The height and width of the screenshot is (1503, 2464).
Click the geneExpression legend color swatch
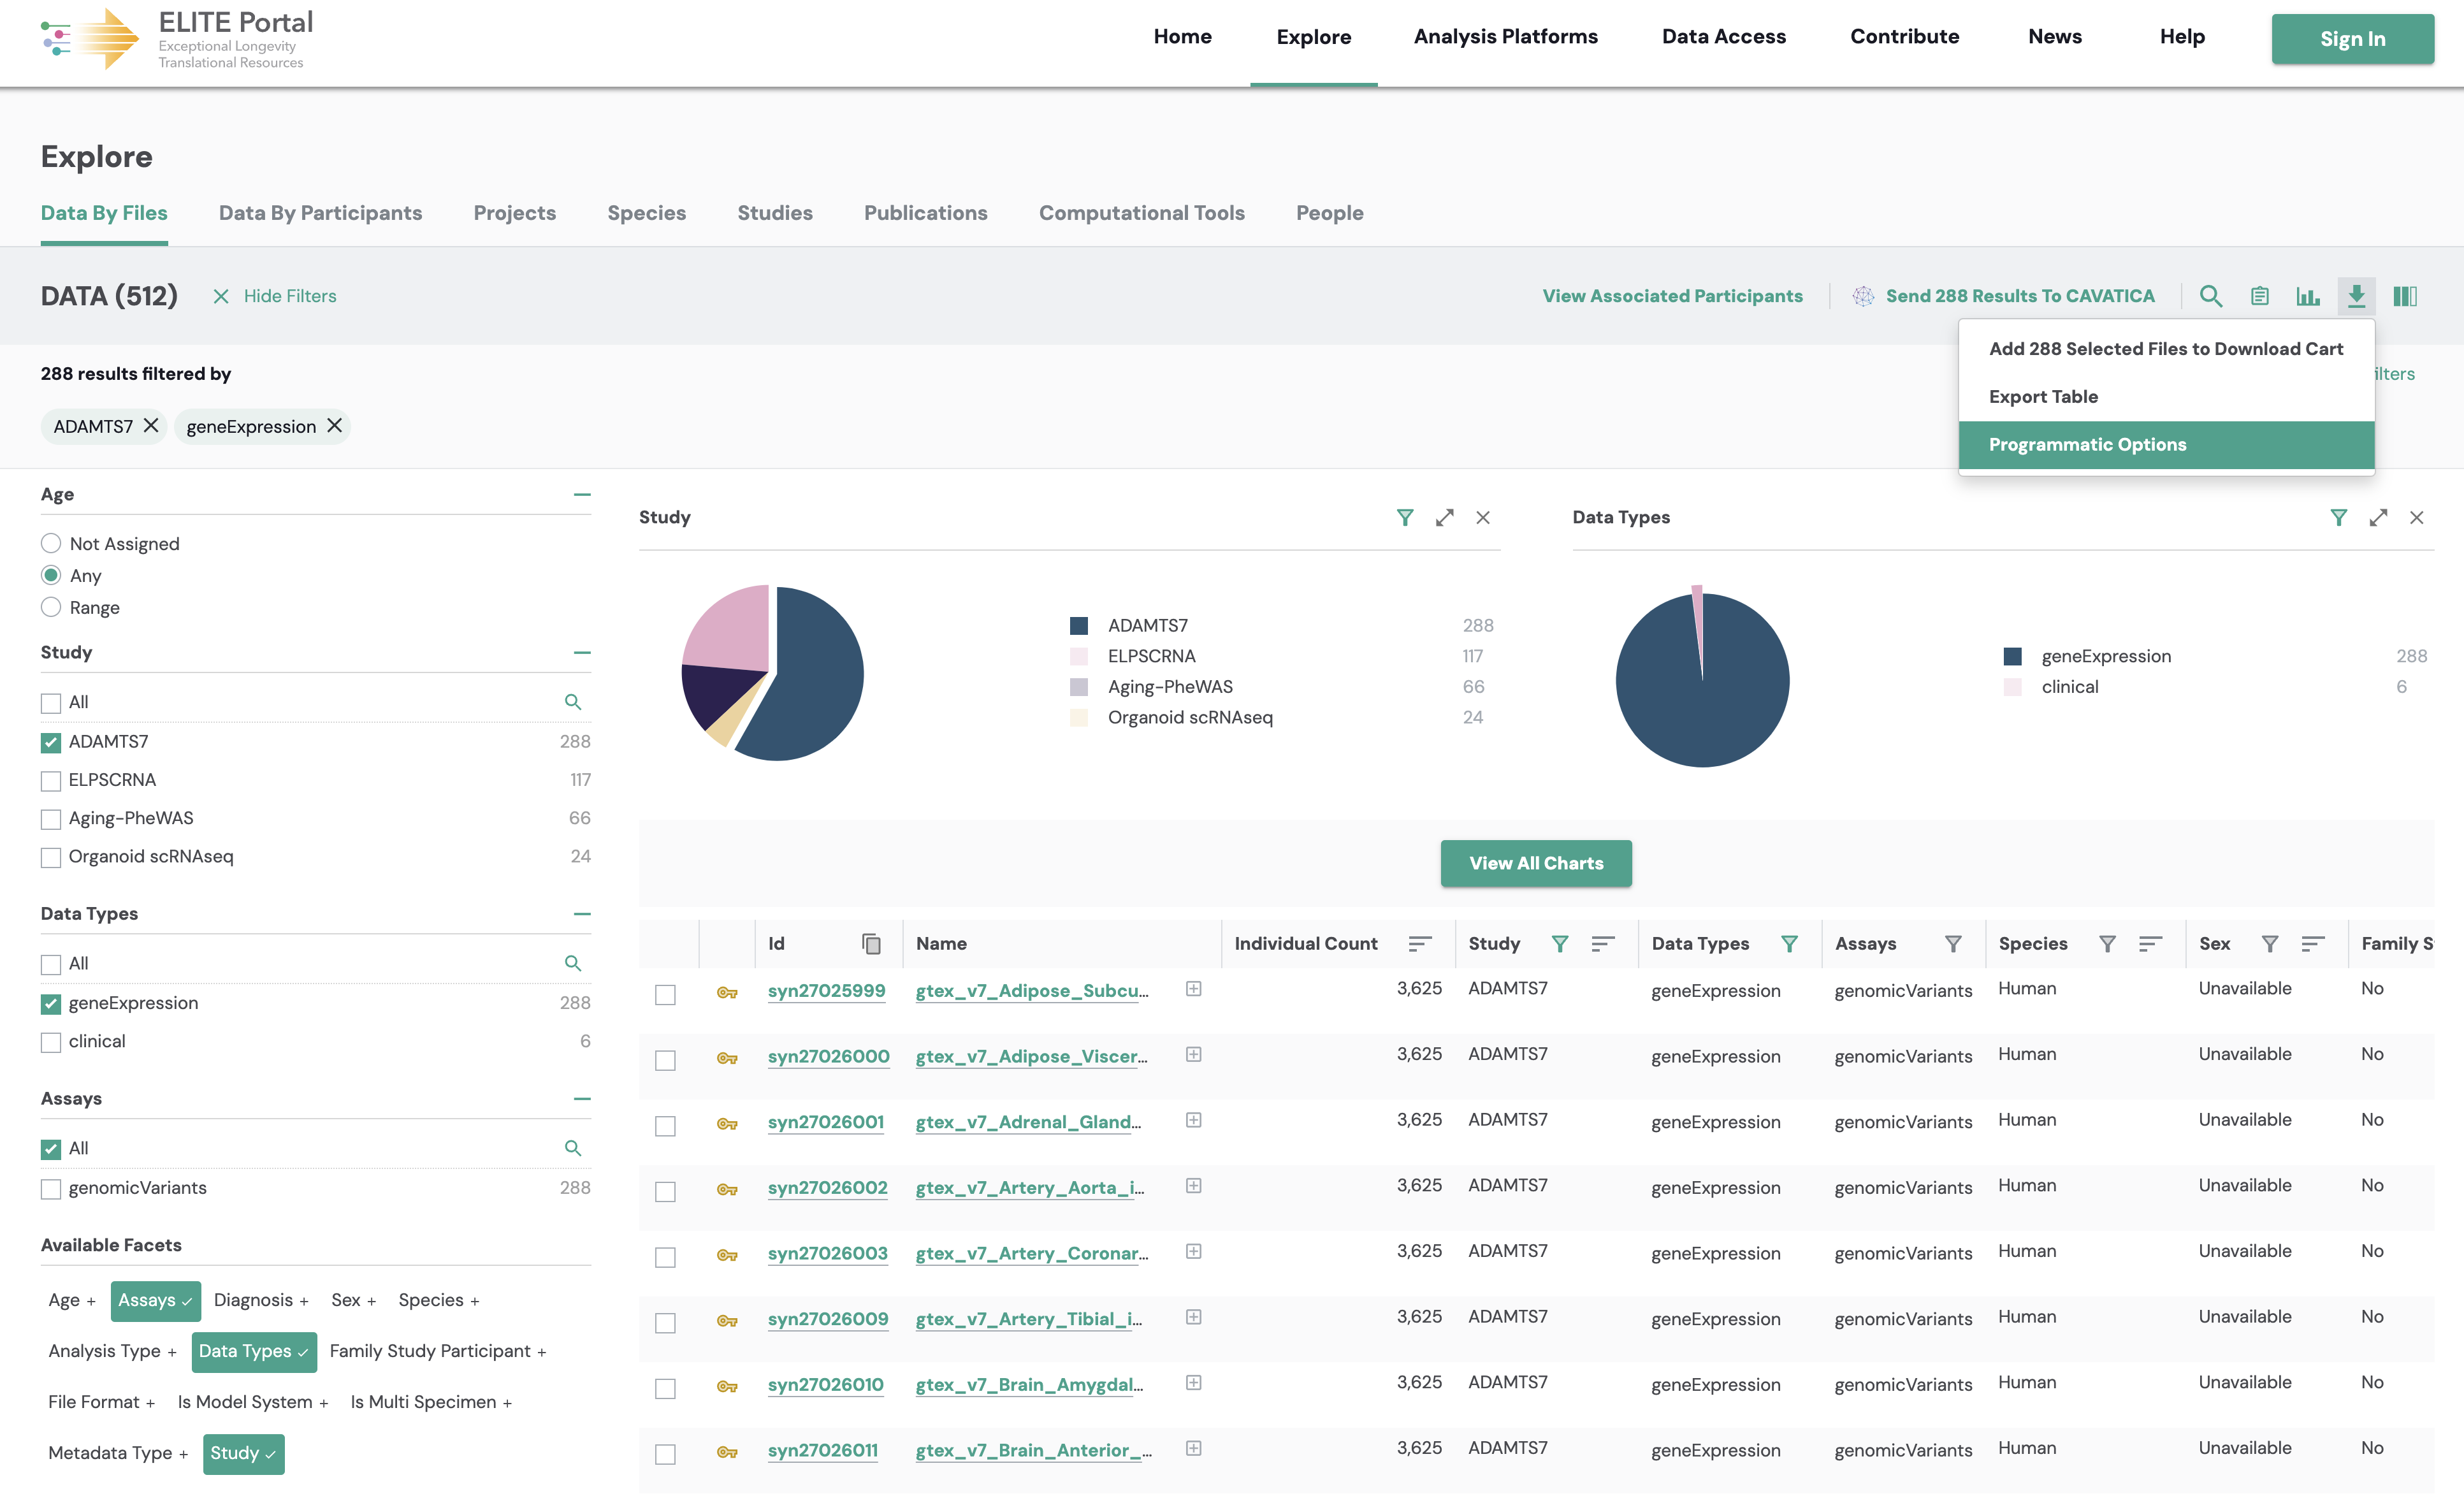click(x=2013, y=656)
